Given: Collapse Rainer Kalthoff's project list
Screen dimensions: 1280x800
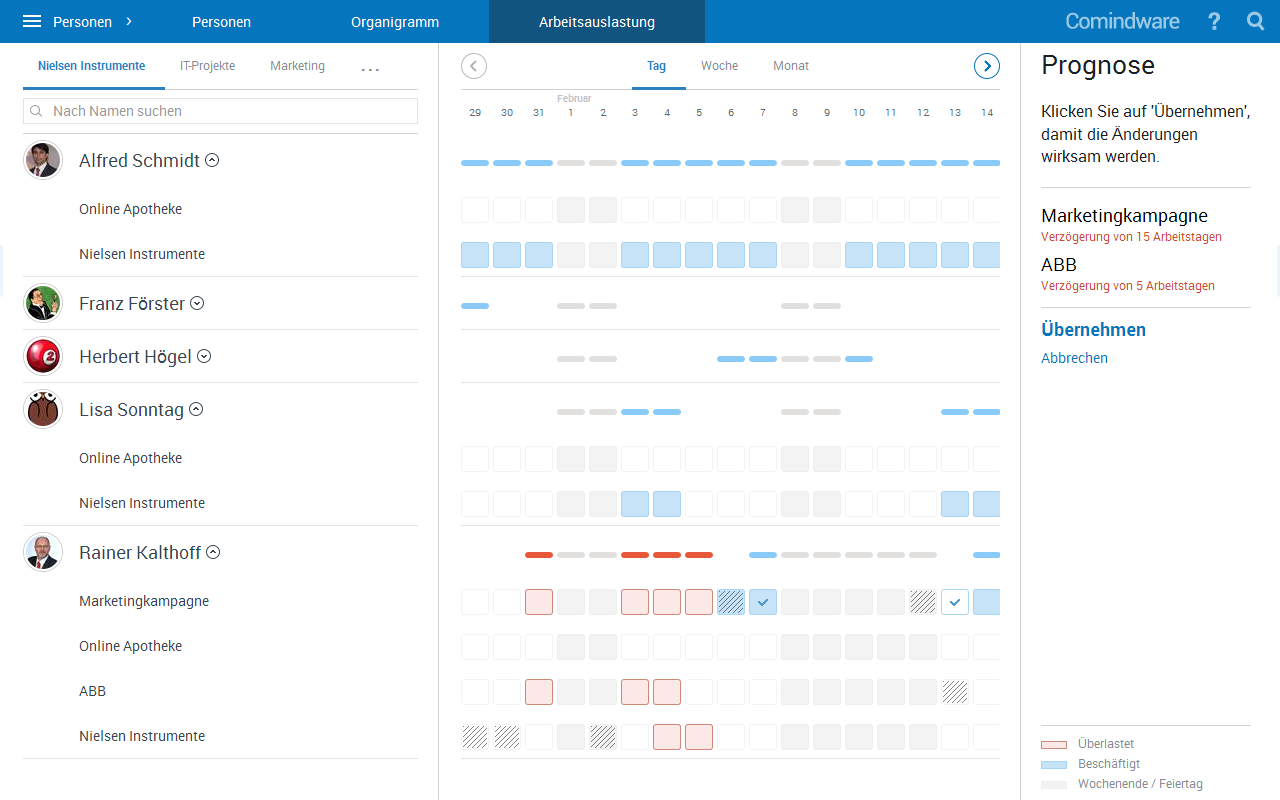Looking at the screenshot, I should coord(213,552).
